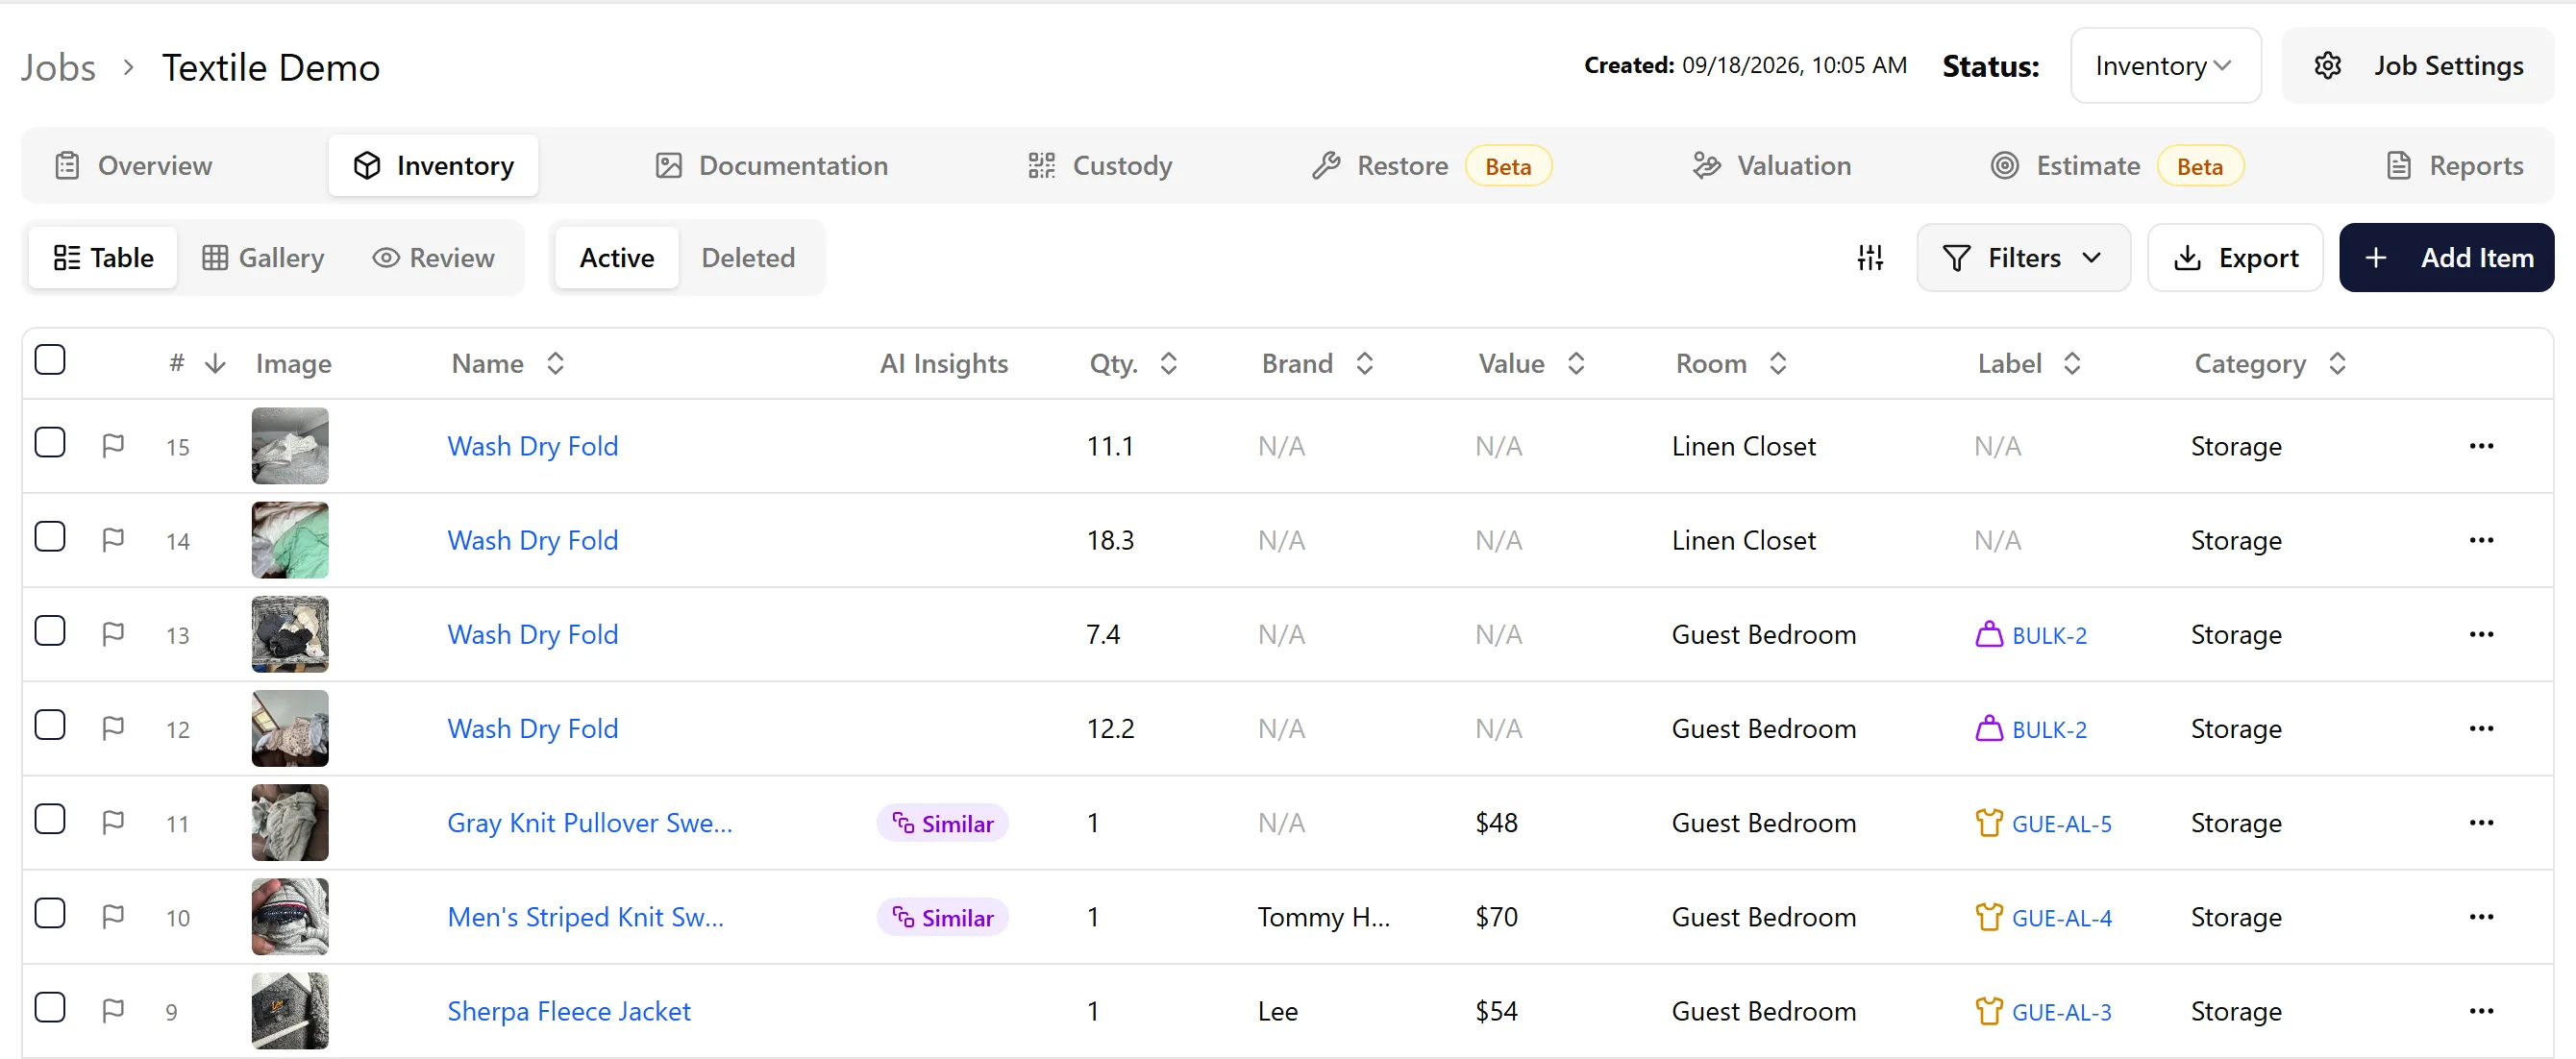Click the BULK-2 label in row 13
Image resolution: width=2576 pixels, height=1059 pixels.
(x=2031, y=635)
